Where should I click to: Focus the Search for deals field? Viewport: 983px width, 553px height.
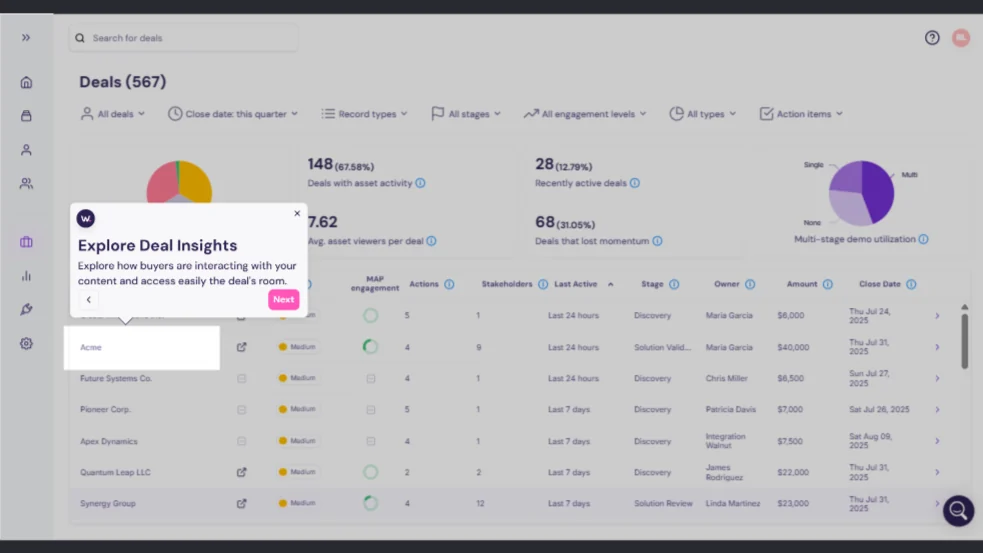183,38
